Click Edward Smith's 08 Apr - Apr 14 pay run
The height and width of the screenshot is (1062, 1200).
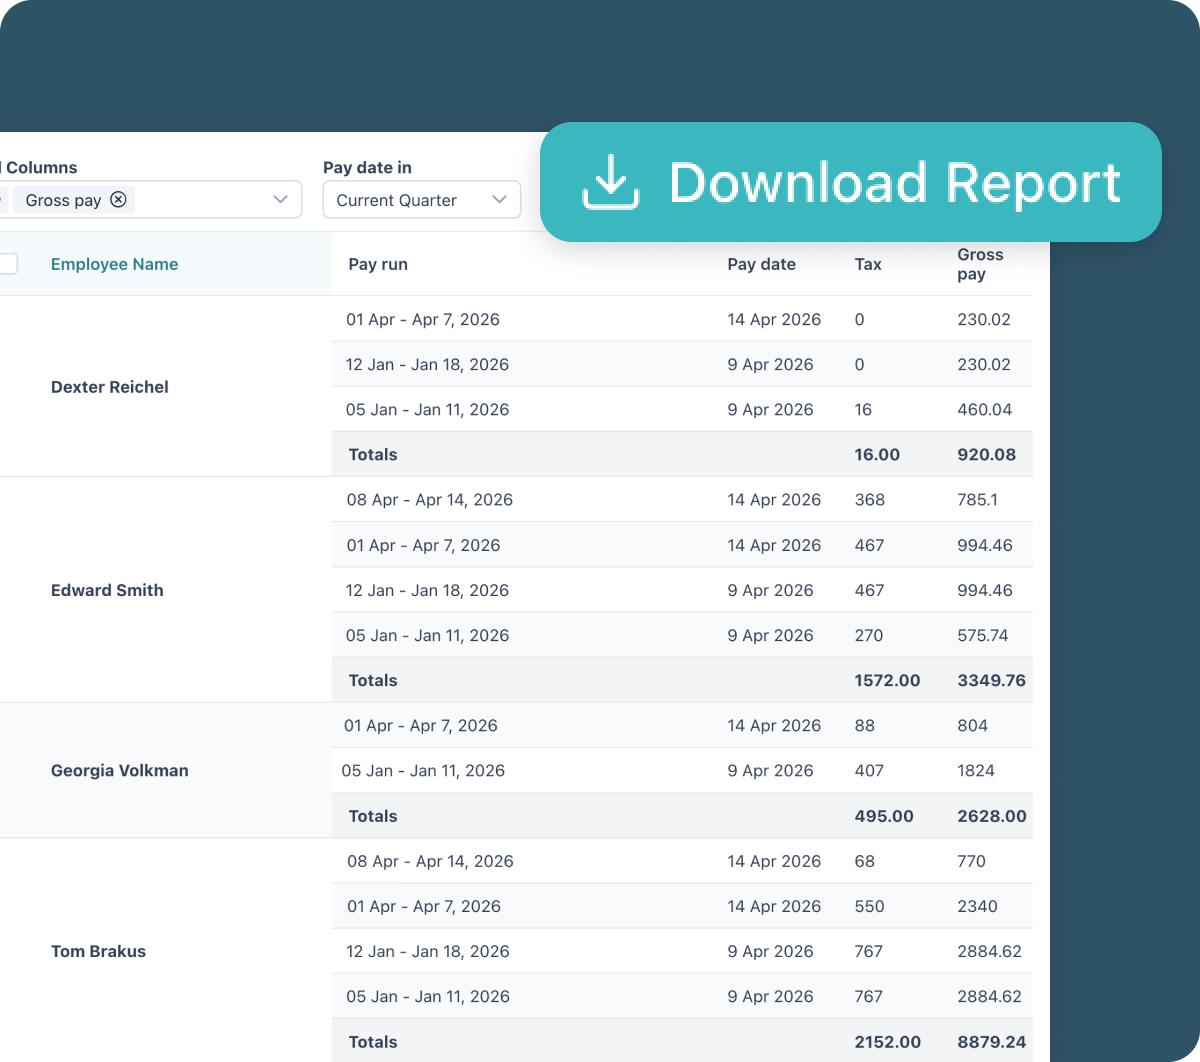429,499
